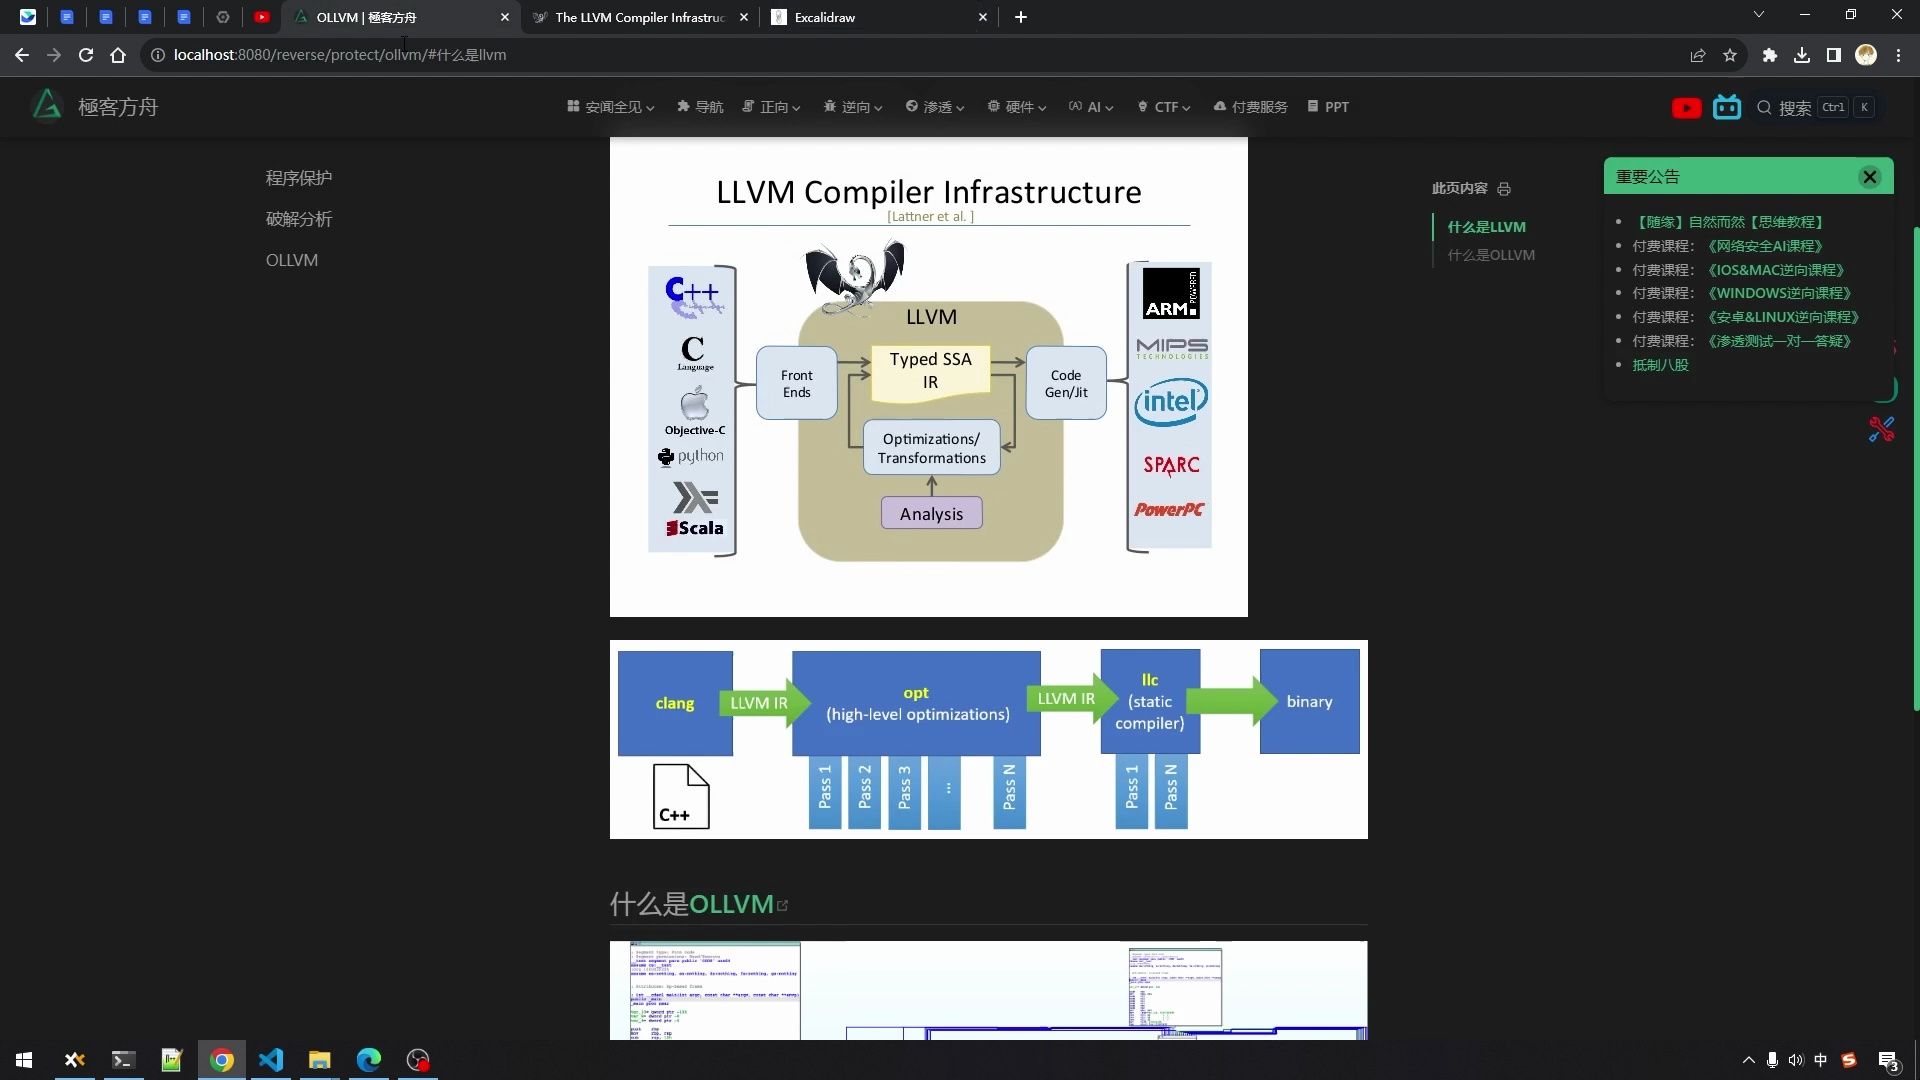This screenshot has width=1920, height=1080.
Task: Open 《安卓&LINUX逆向课程》 link
Action: pos(1783,317)
